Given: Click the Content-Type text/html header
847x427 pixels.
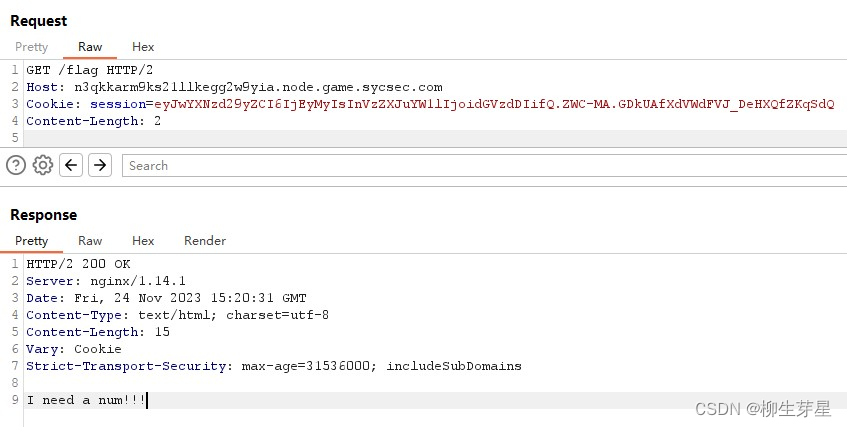Looking at the screenshot, I should point(177,315).
